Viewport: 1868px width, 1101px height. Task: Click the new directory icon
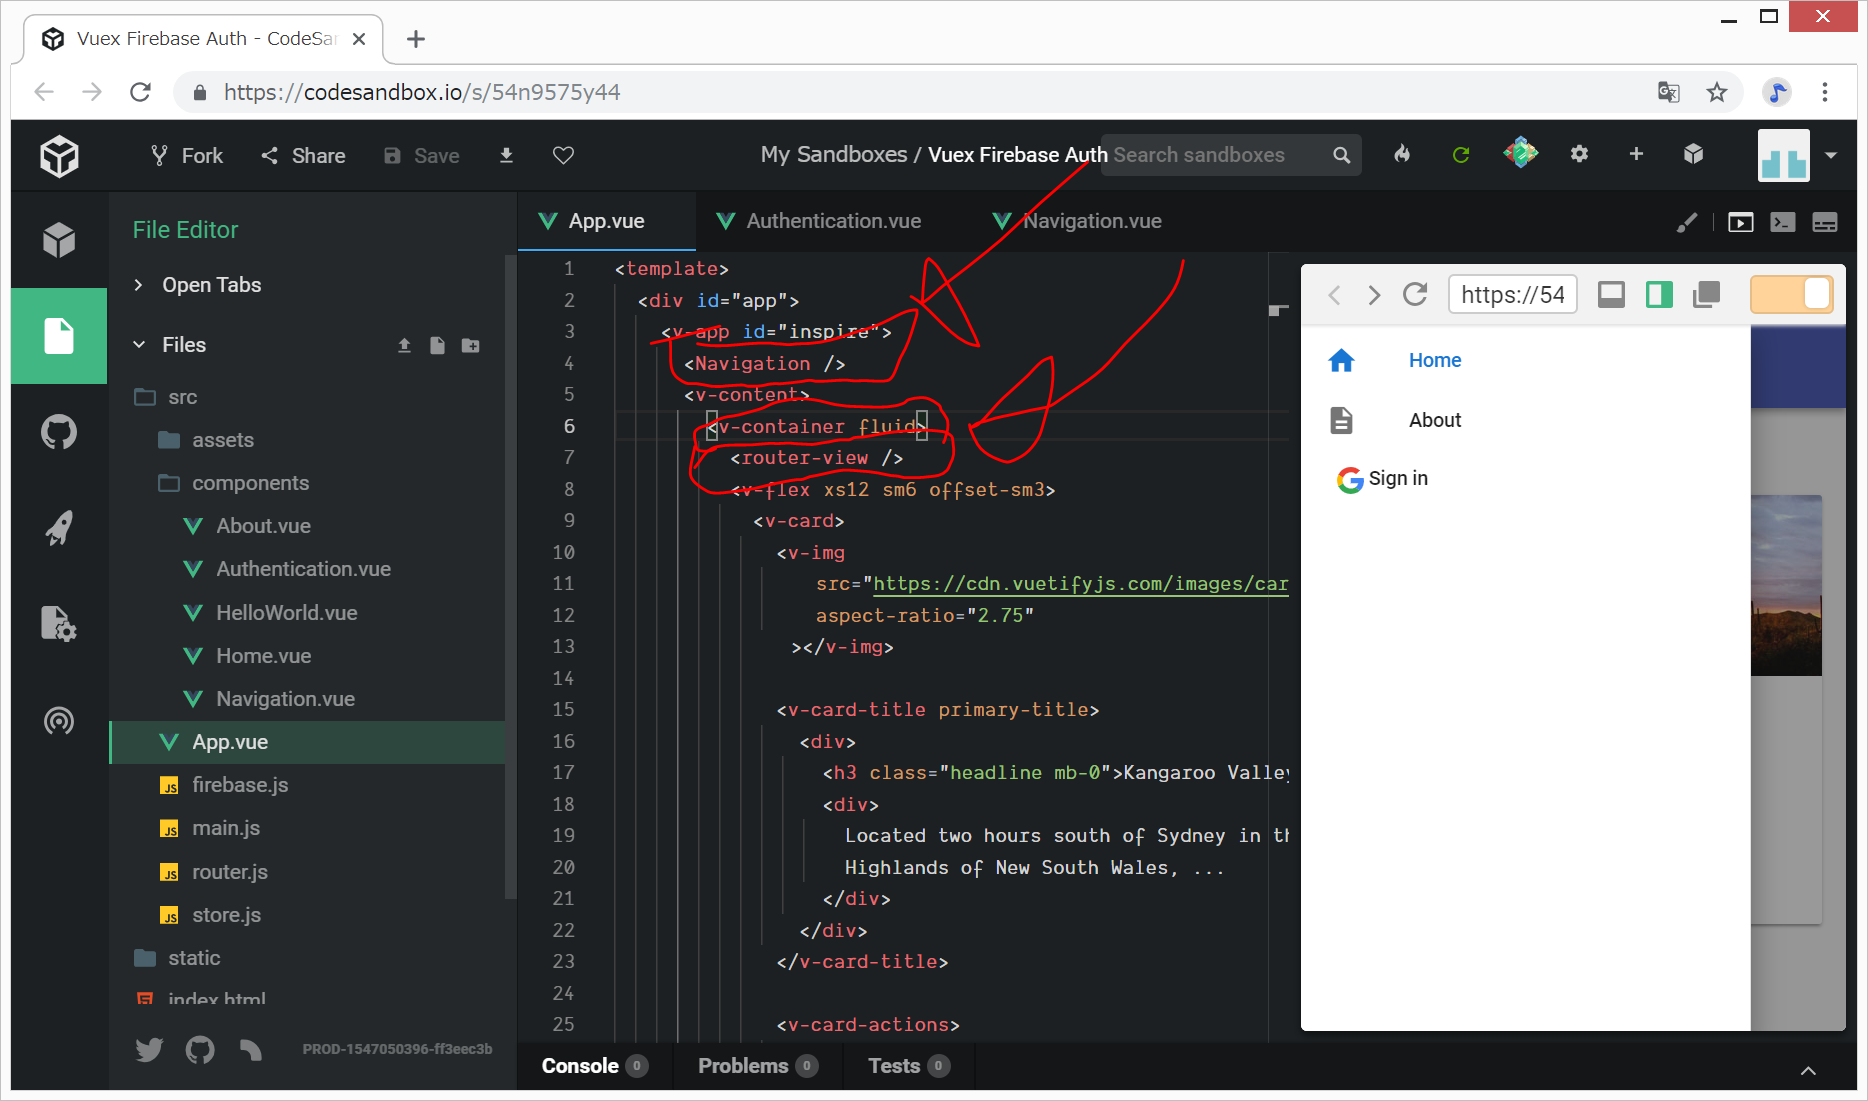[470, 345]
